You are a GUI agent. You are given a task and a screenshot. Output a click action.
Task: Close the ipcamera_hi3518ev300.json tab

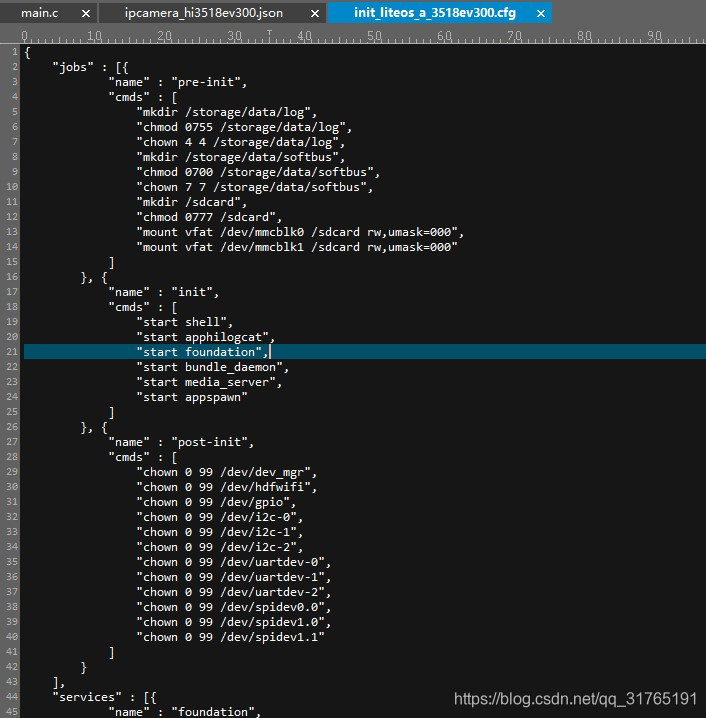point(315,14)
